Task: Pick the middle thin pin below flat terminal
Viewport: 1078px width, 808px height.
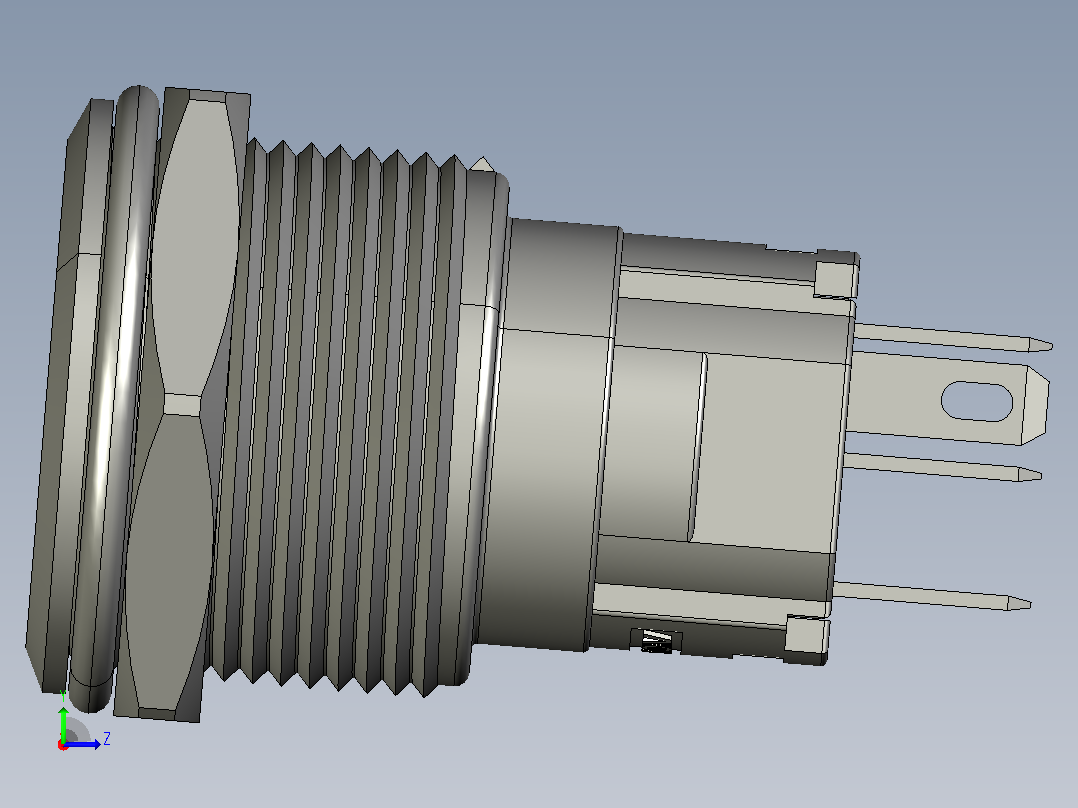Action: (942, 466)
